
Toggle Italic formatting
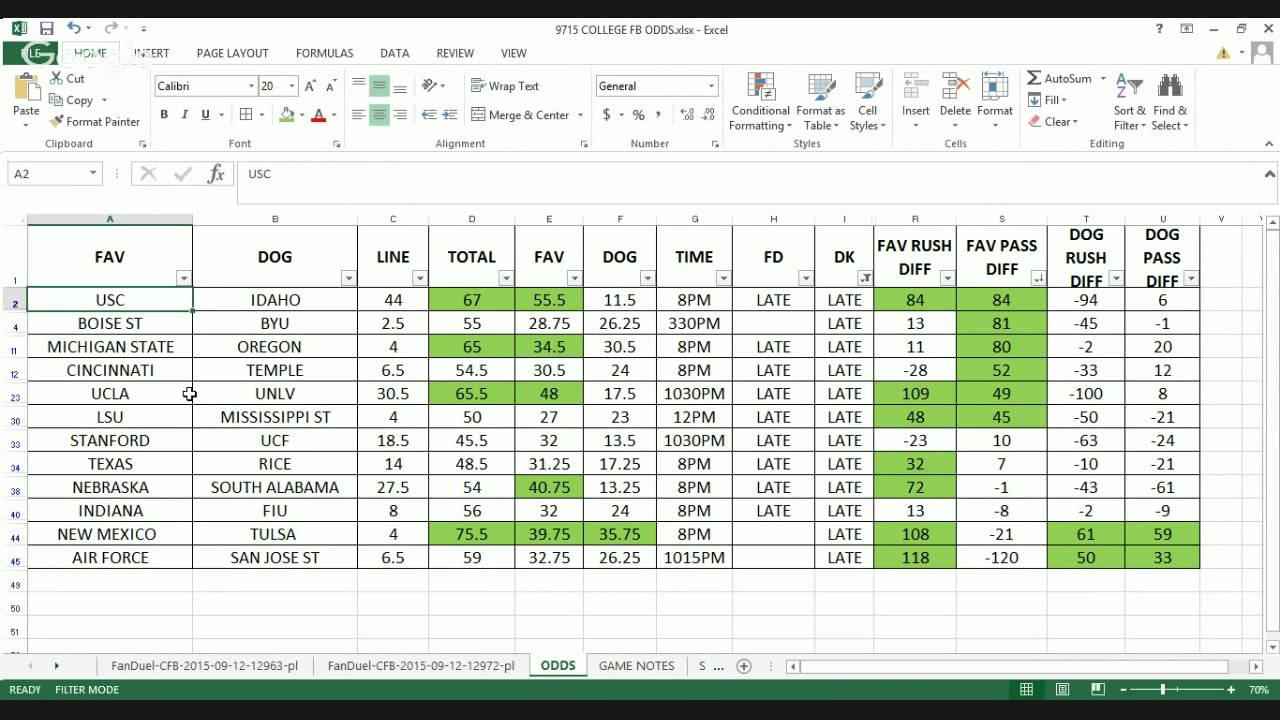[x=185, y=115]
